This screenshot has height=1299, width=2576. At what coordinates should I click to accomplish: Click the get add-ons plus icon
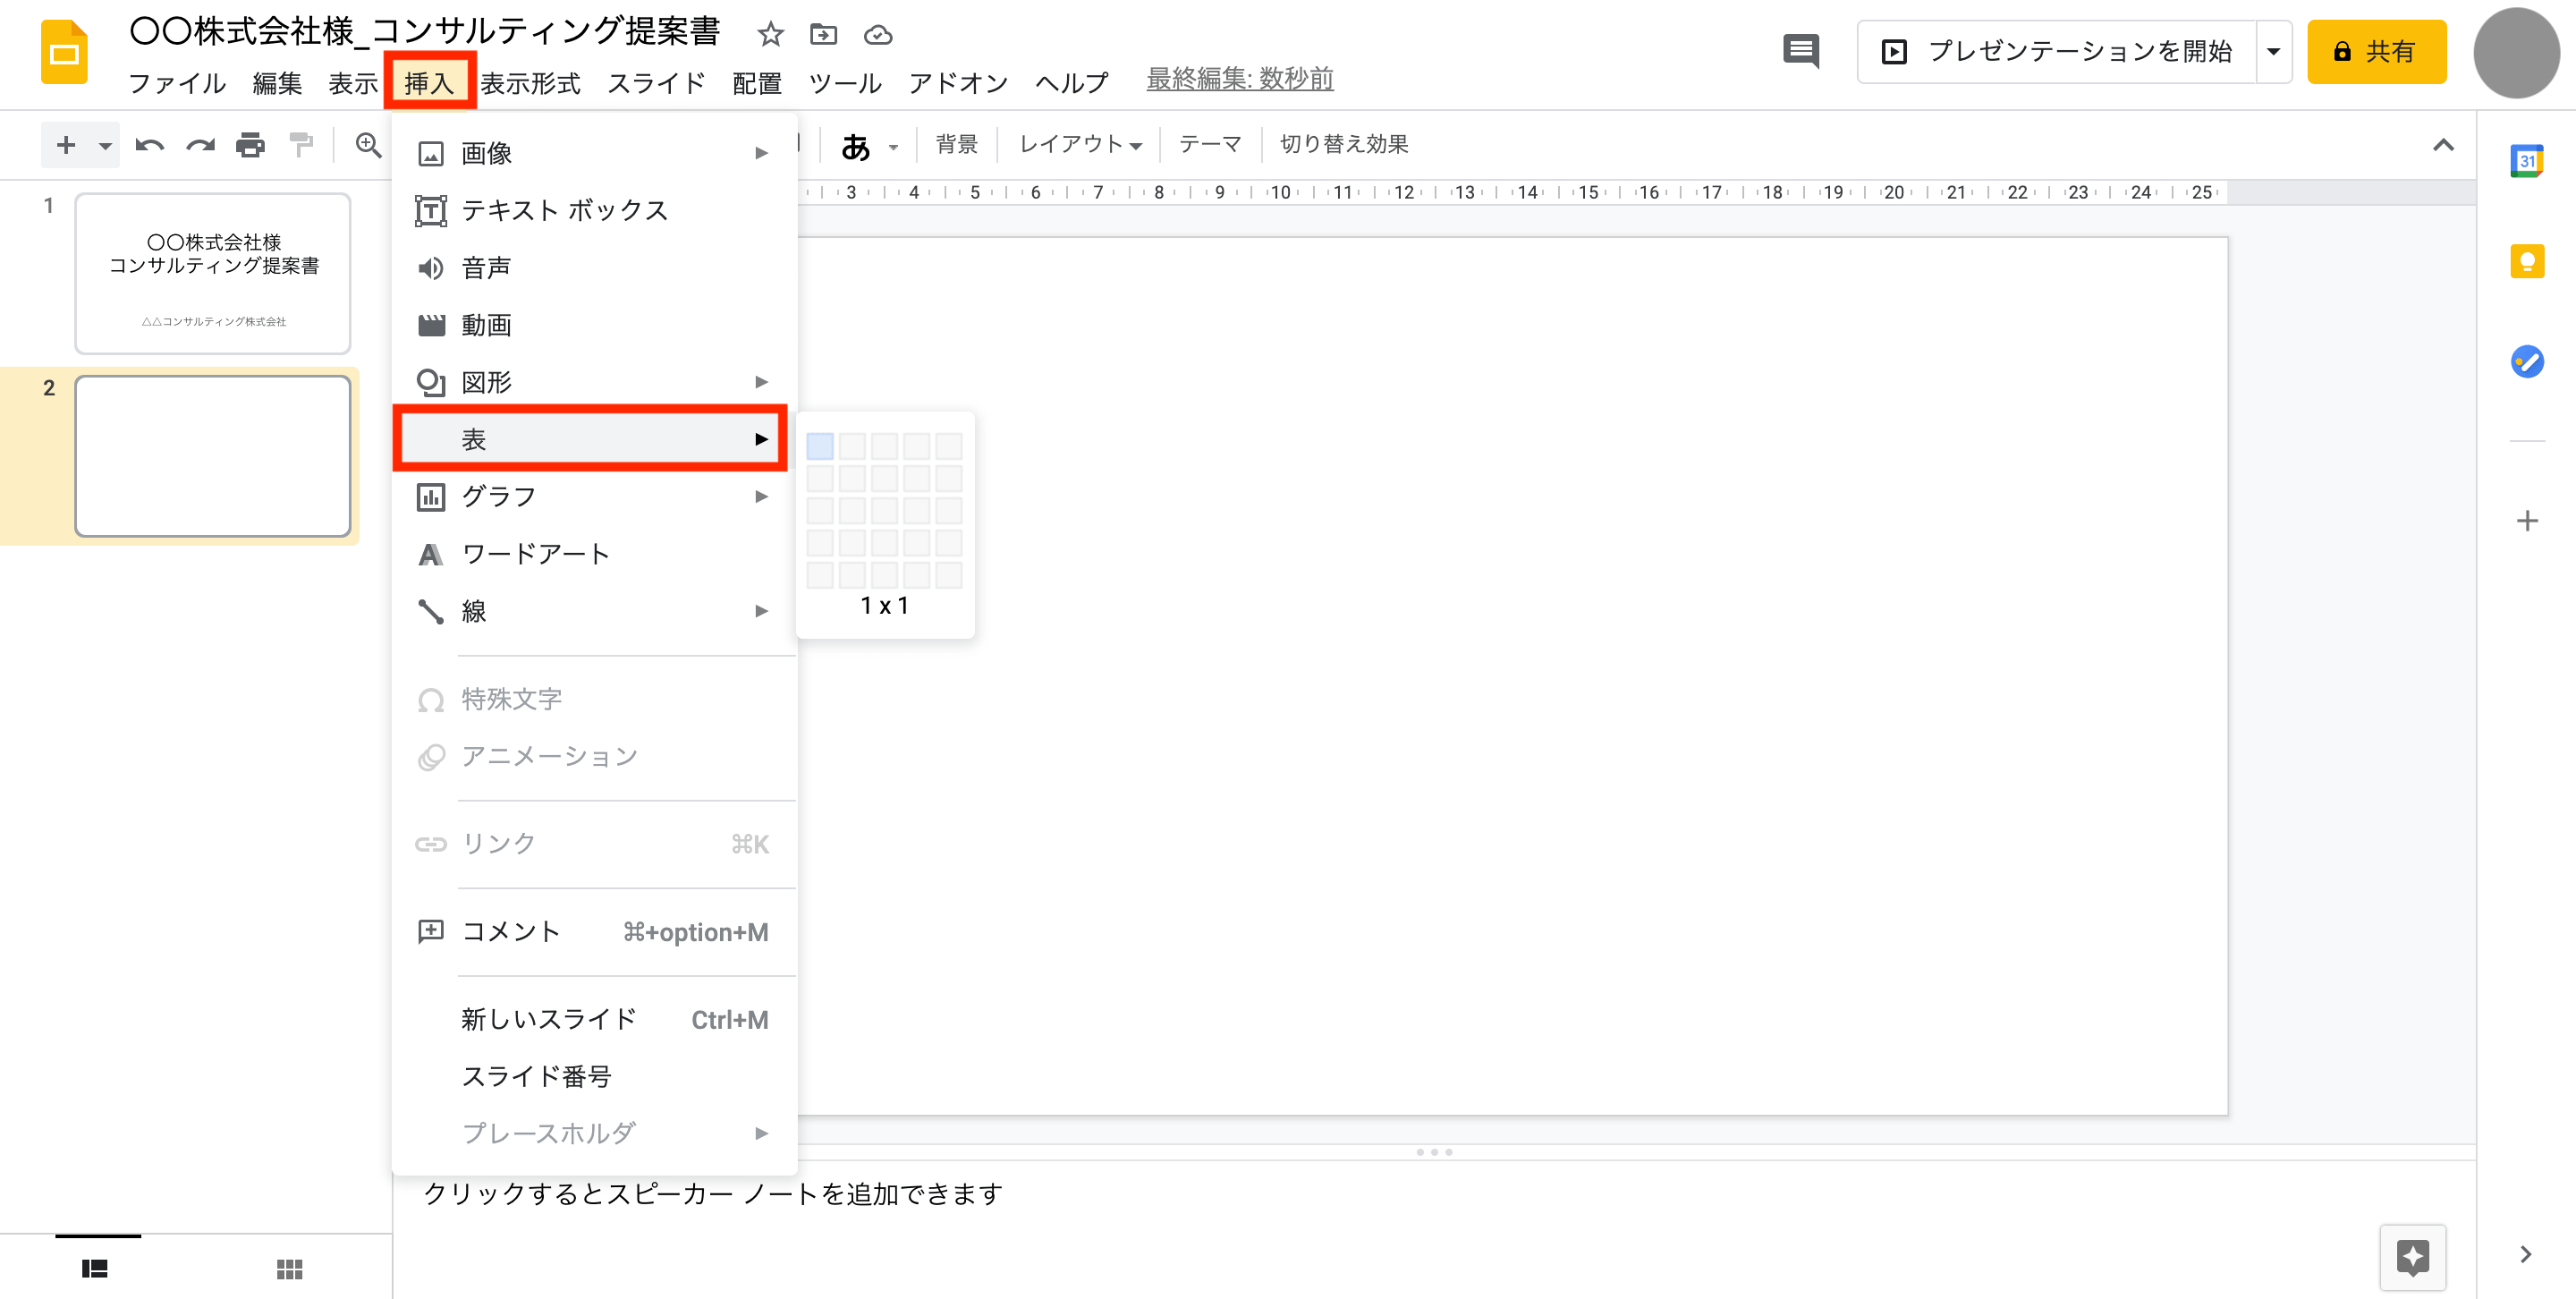[x=2527, y=521]
